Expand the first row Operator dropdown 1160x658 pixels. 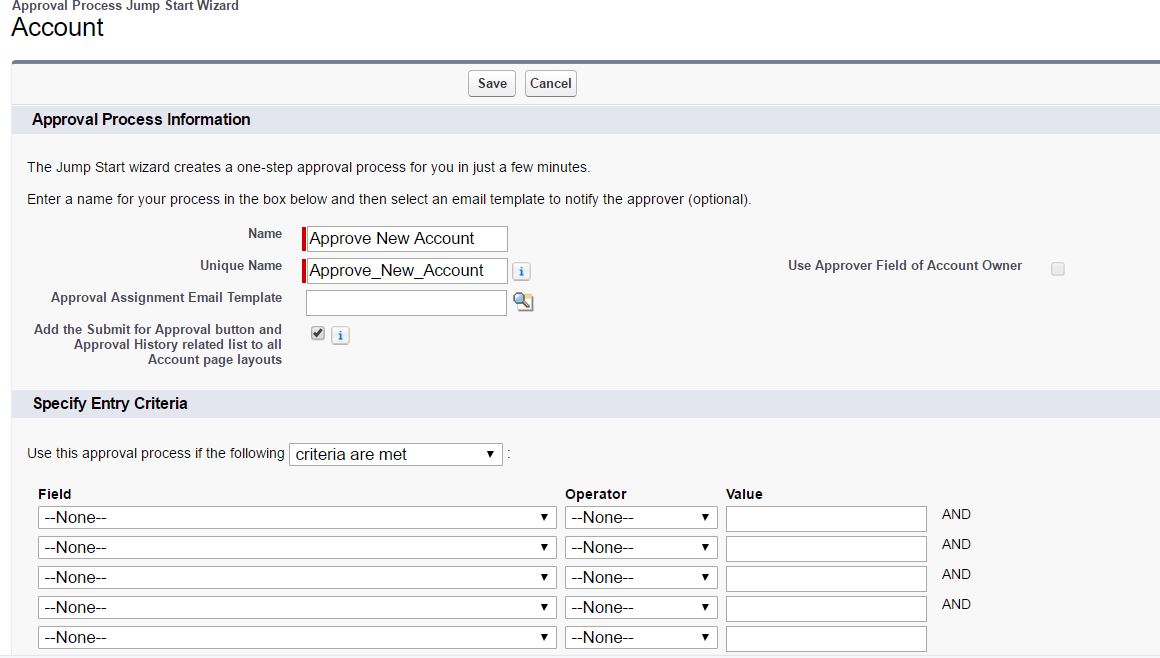[640, 518]
